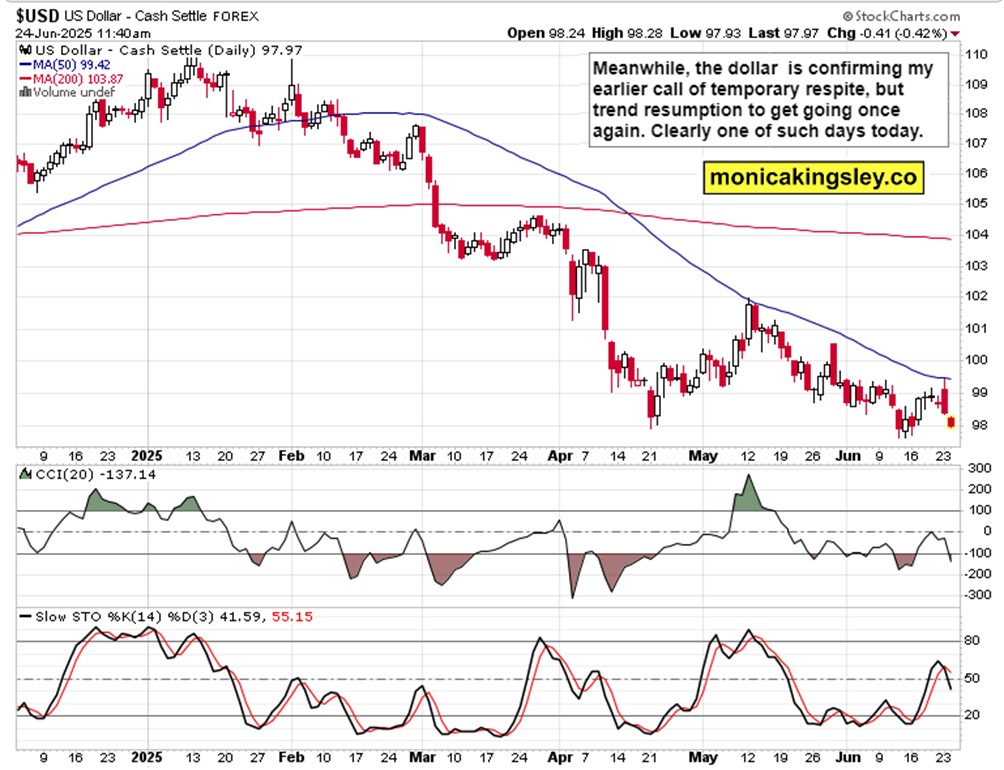Open the monicakingsley.co yellow link box
The width and height of the screenshot is (1004, 770).
[813, 177]
